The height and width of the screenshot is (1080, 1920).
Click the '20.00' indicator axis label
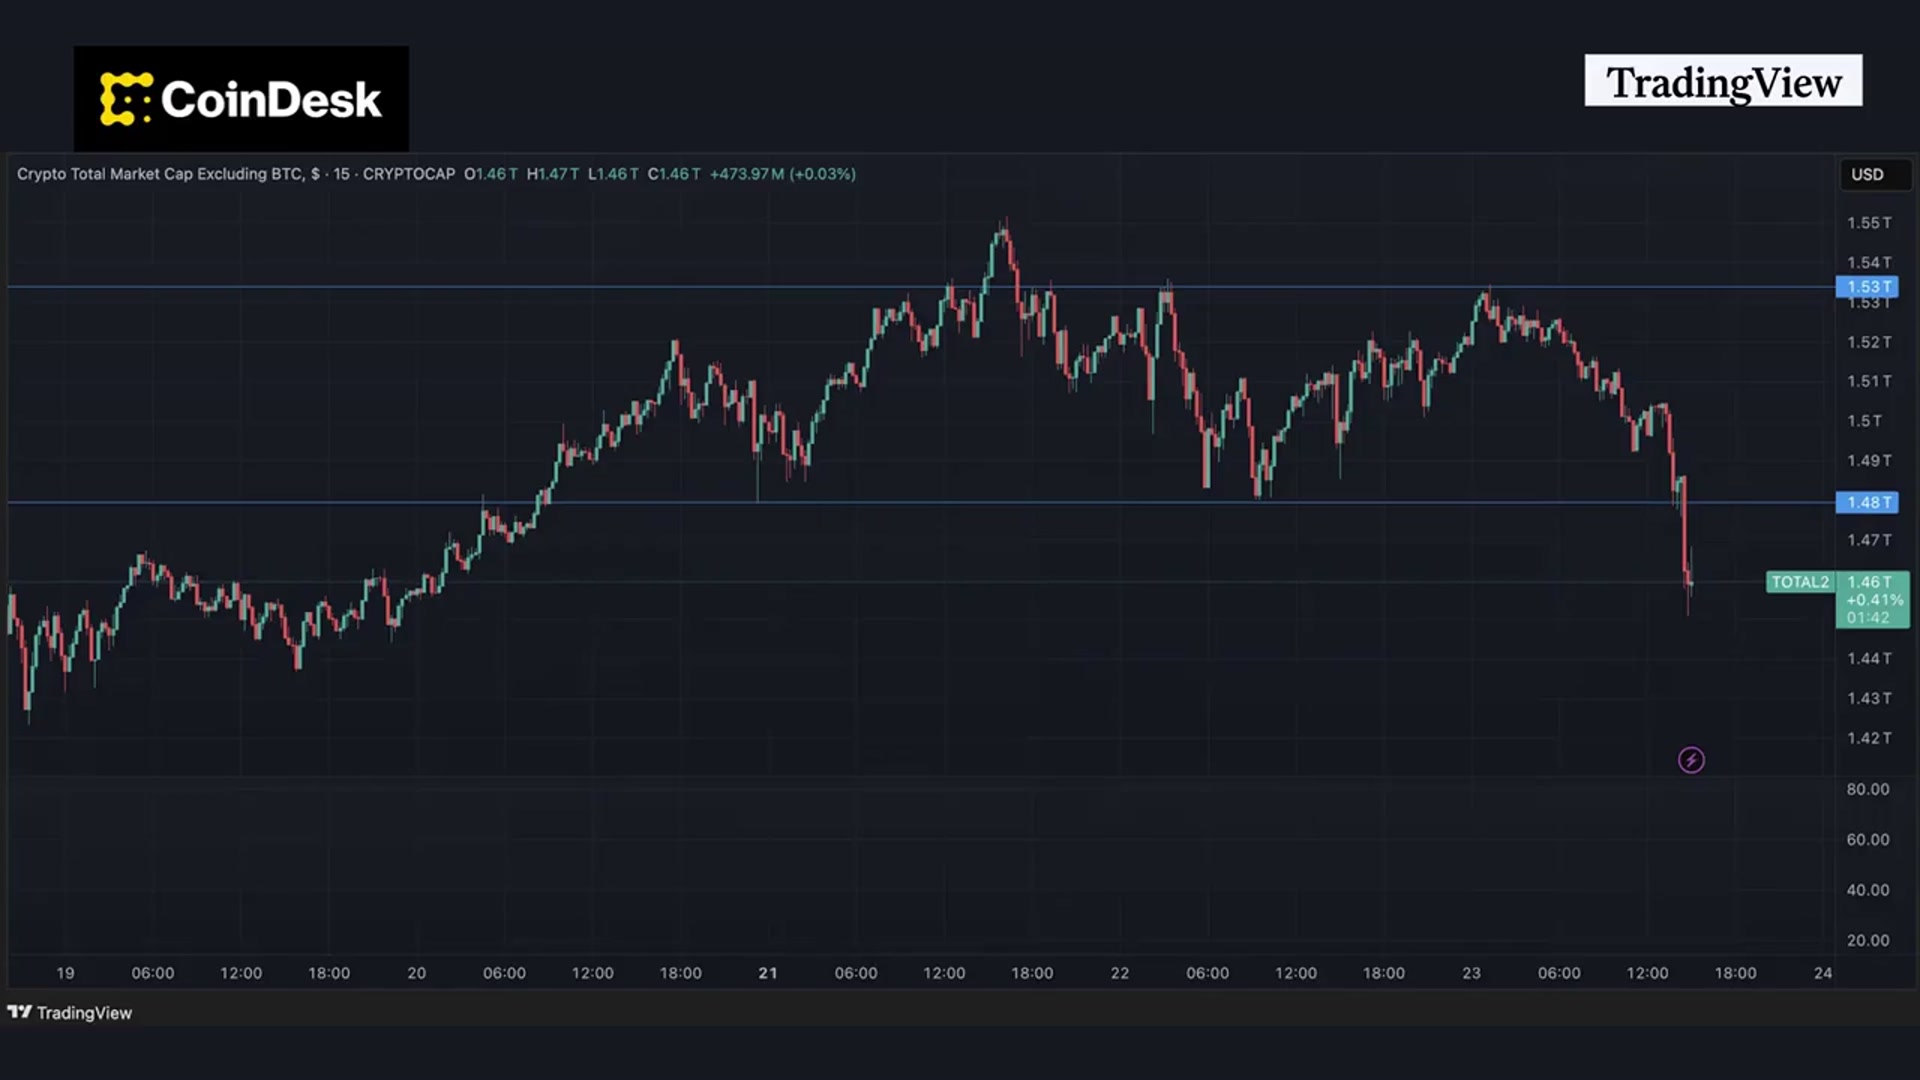1868,941
